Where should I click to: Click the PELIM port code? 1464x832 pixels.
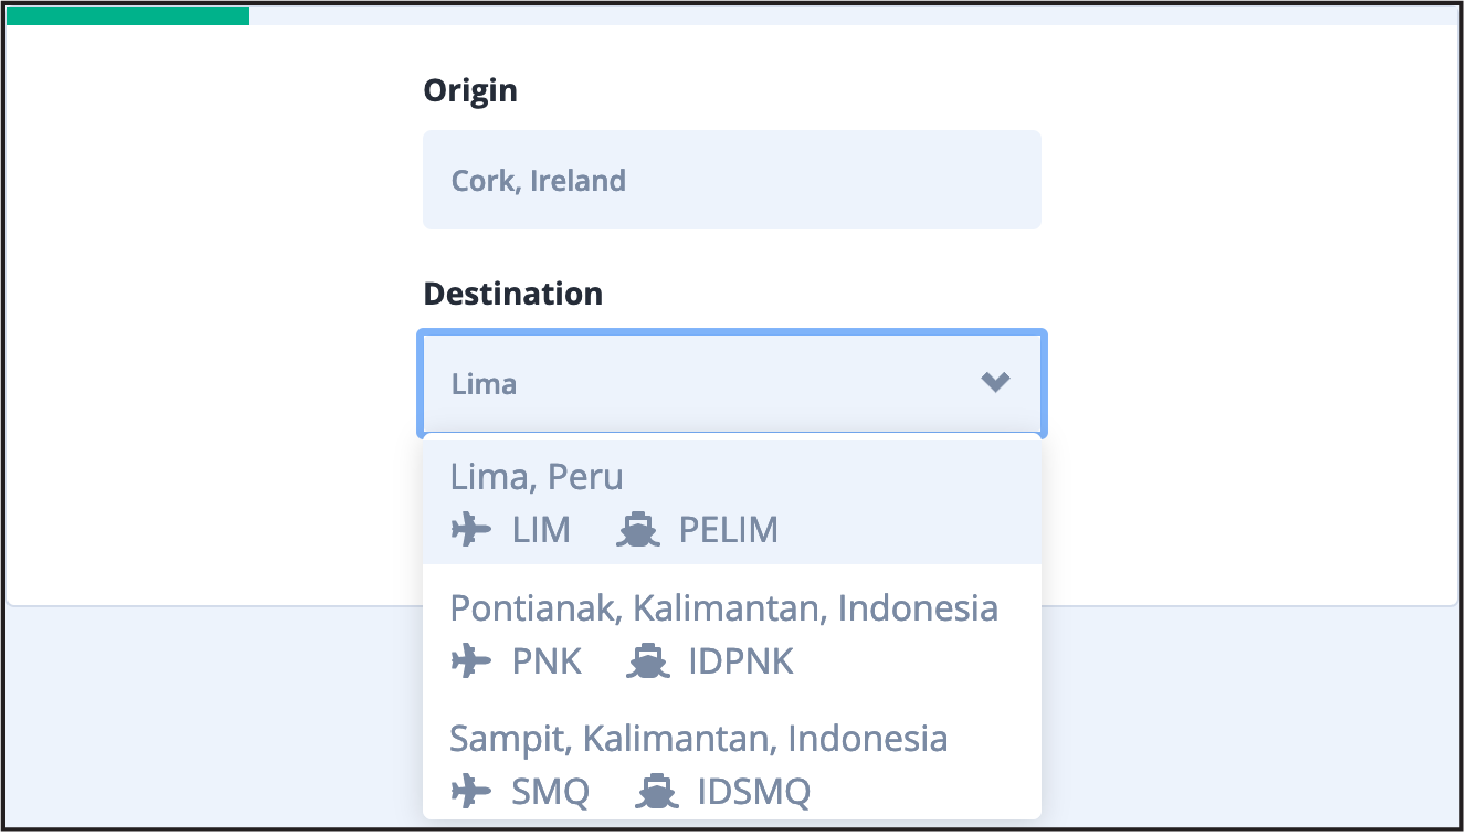[728, 530]
